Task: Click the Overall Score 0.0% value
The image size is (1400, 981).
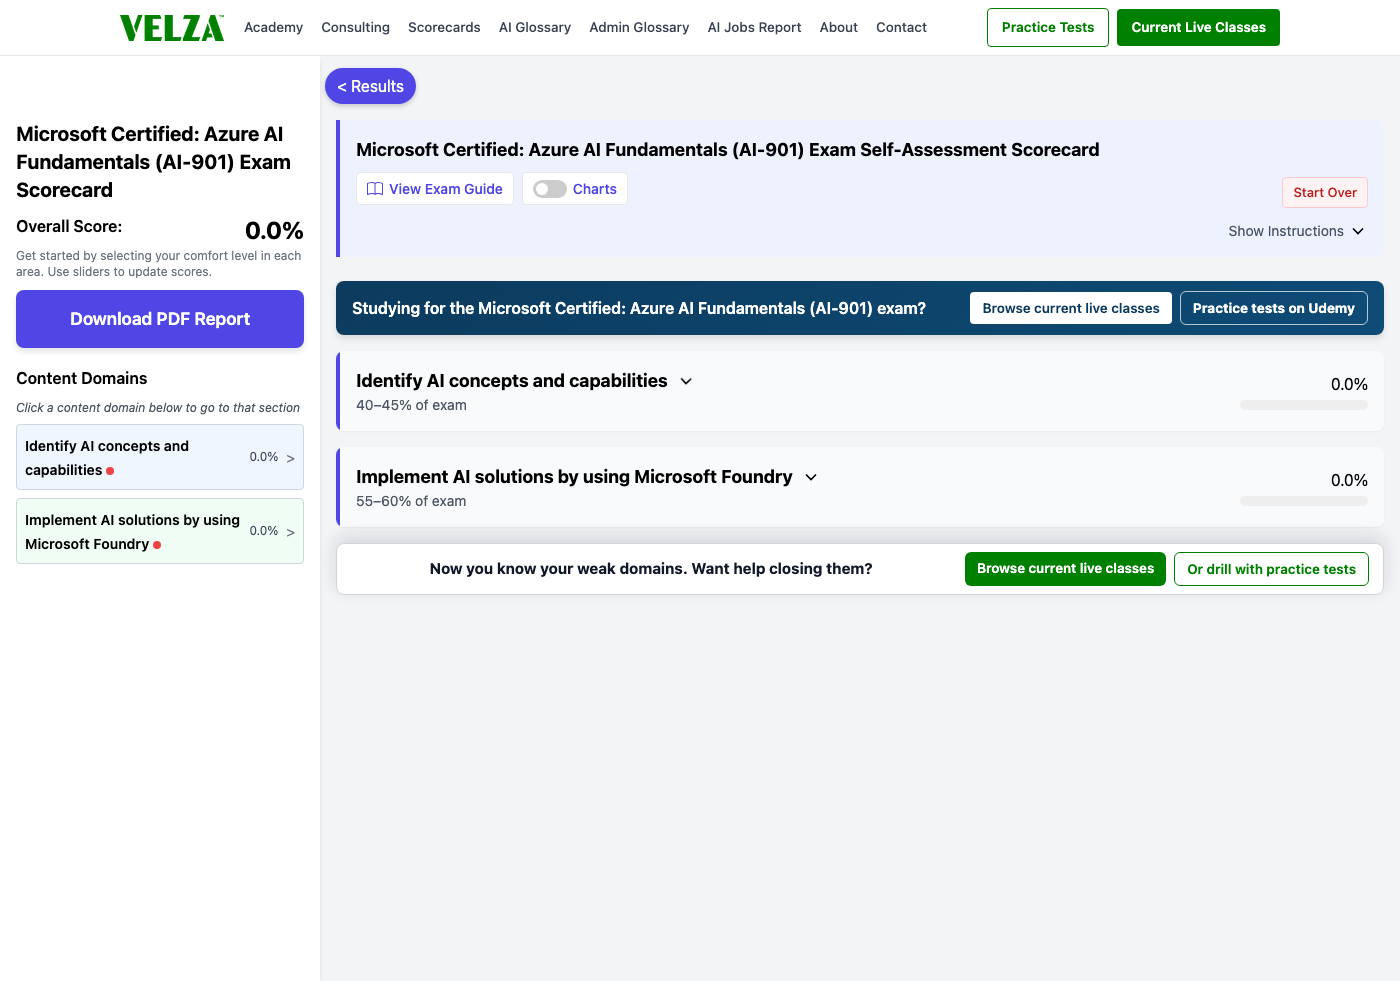Action: [274, 231]
